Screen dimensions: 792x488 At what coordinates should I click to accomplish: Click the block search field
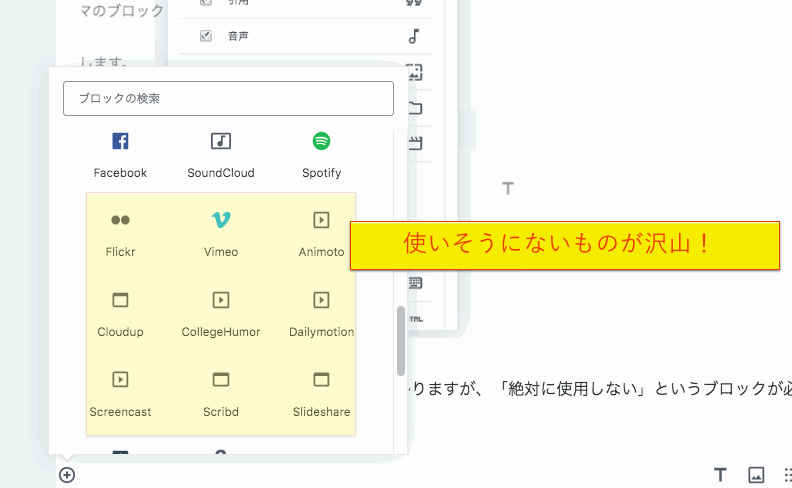coord(228,99)
